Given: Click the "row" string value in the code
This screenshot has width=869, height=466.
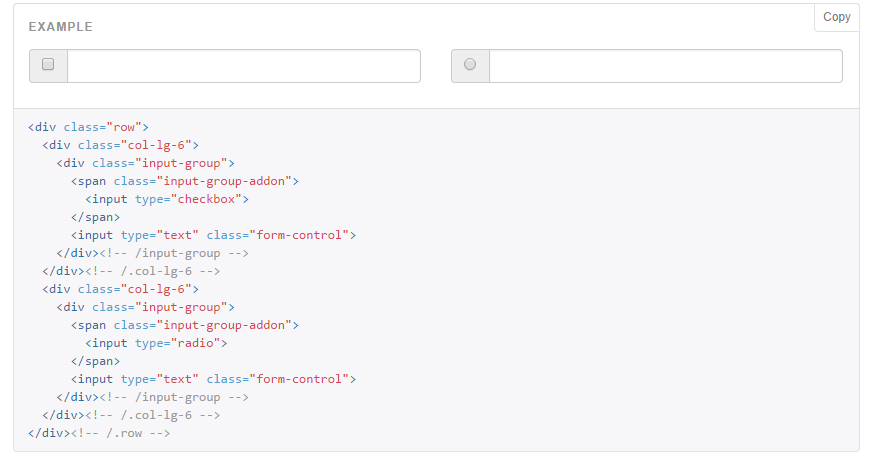Looking at the screenshot, I should pos(130,127).
